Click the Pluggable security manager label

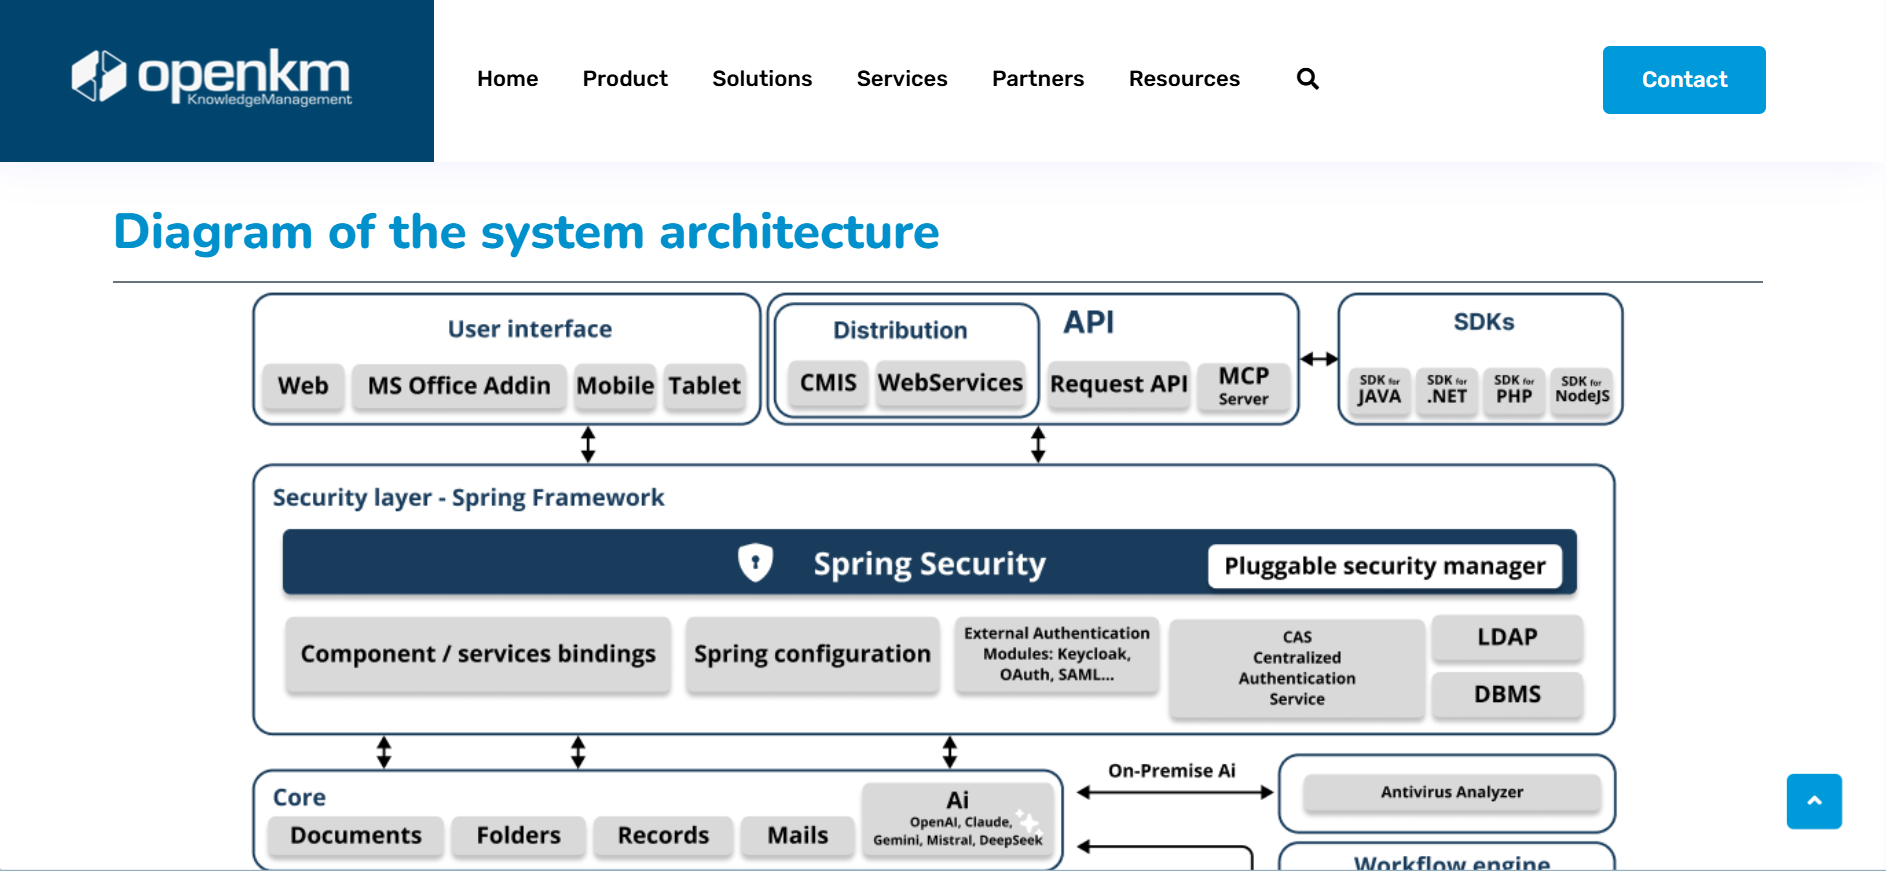1385,566
